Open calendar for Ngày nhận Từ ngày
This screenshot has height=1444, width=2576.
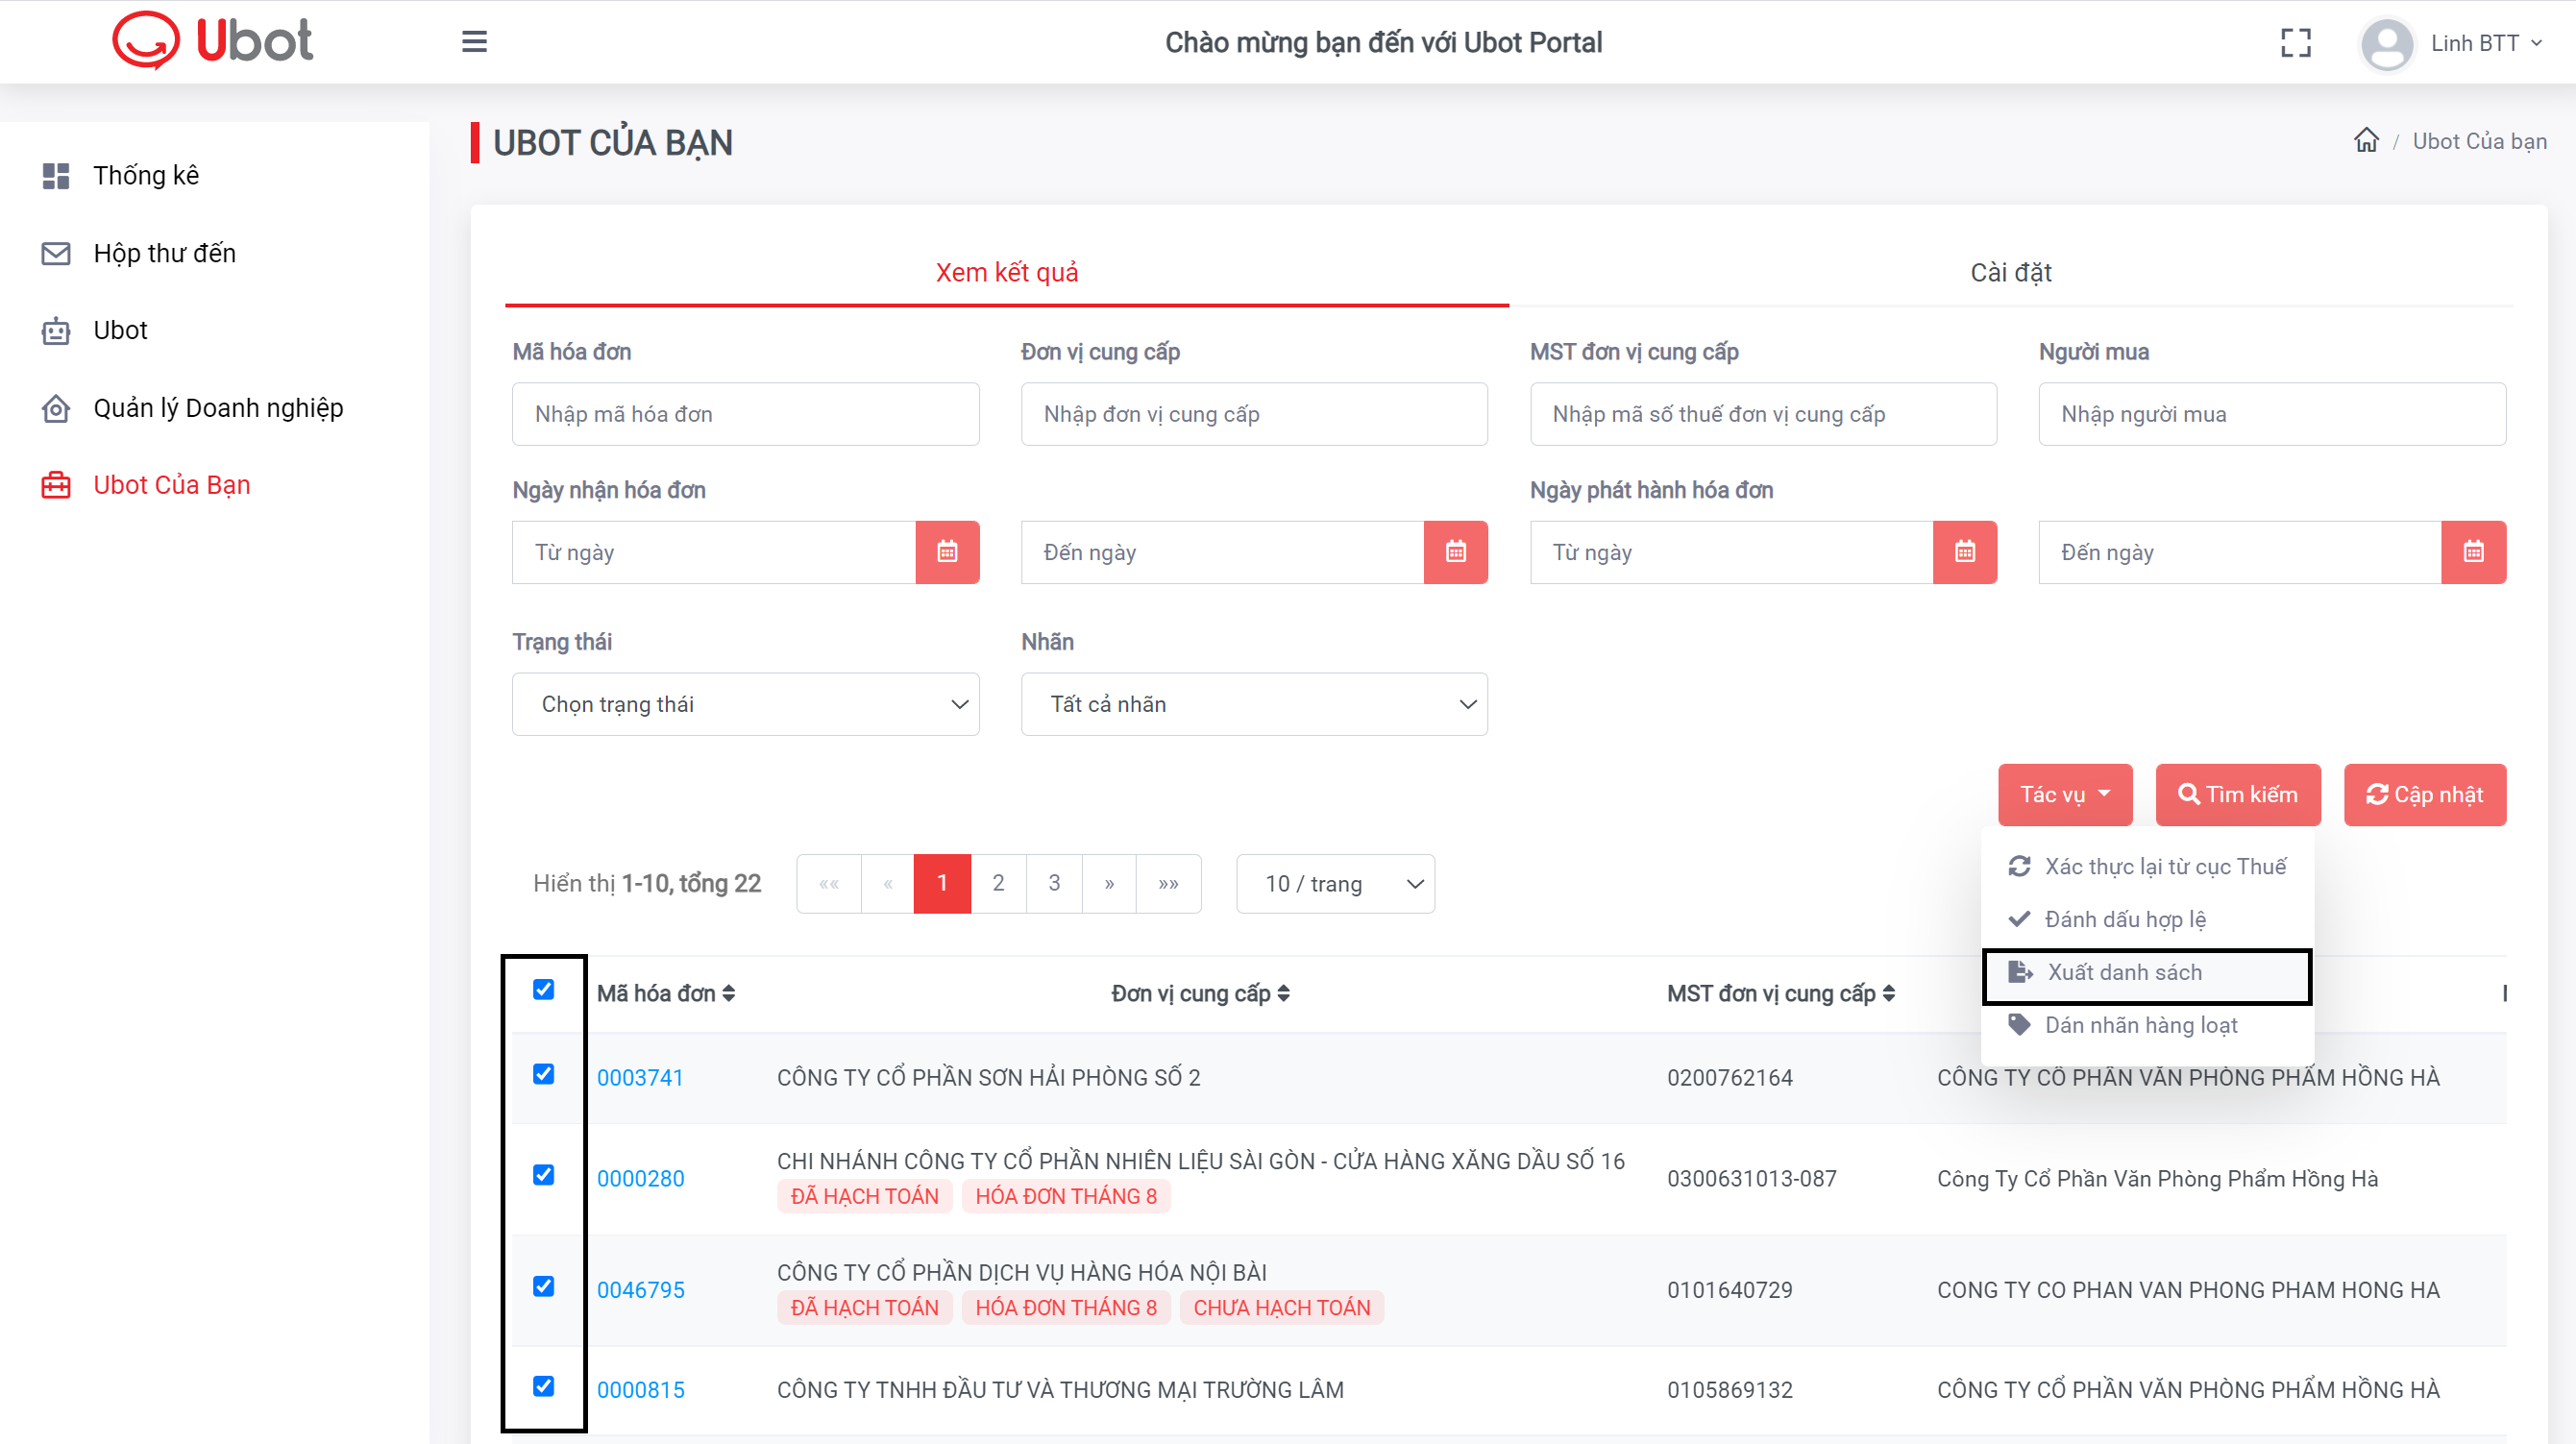coord(947,551)
